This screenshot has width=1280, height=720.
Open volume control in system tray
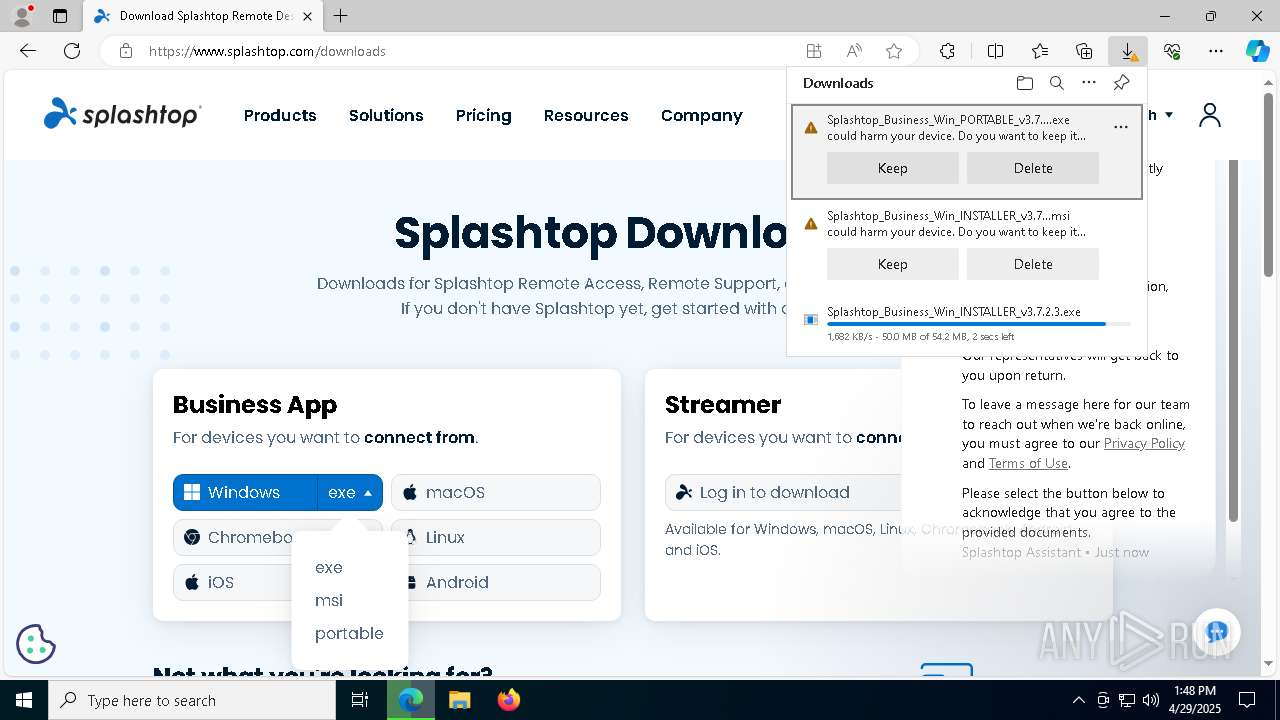[1150, 700]
